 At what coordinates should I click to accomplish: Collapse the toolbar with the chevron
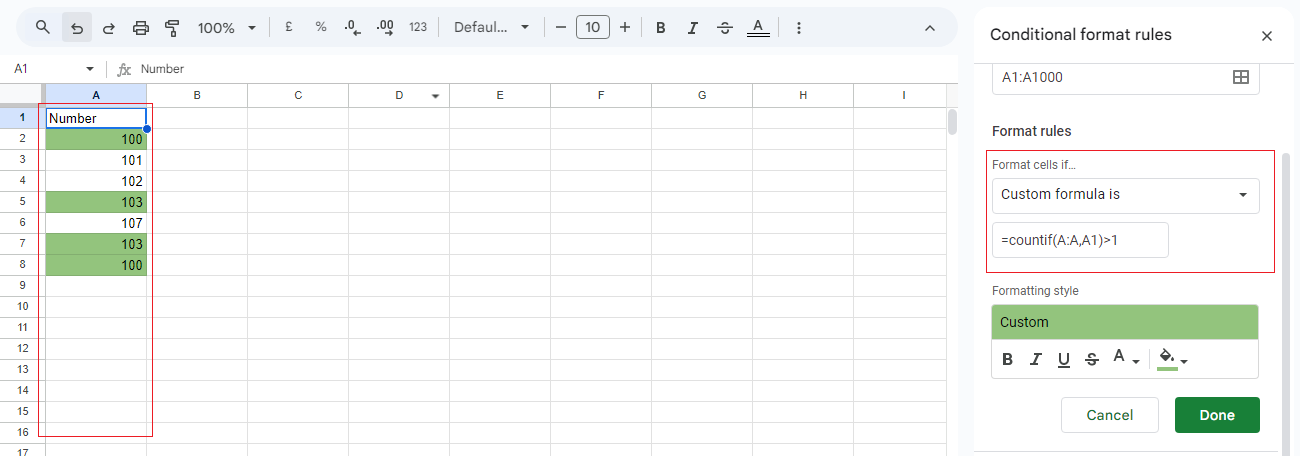(929, 28)
